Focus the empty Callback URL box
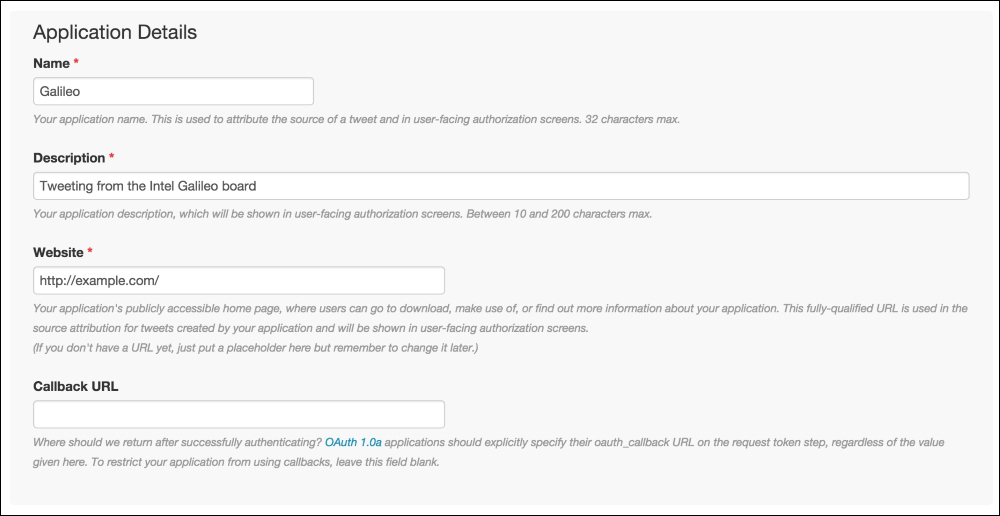Screen dimensions: 1000x516 coord(239,414)
